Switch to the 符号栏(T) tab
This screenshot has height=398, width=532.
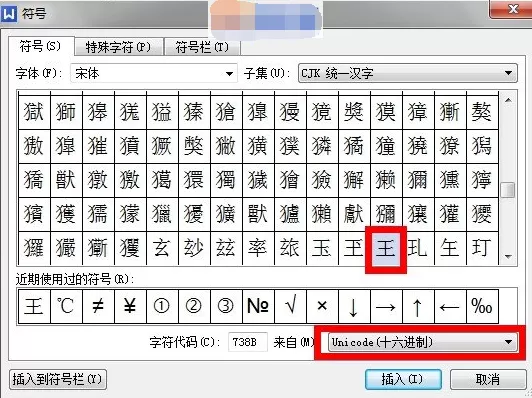[202, 47]
